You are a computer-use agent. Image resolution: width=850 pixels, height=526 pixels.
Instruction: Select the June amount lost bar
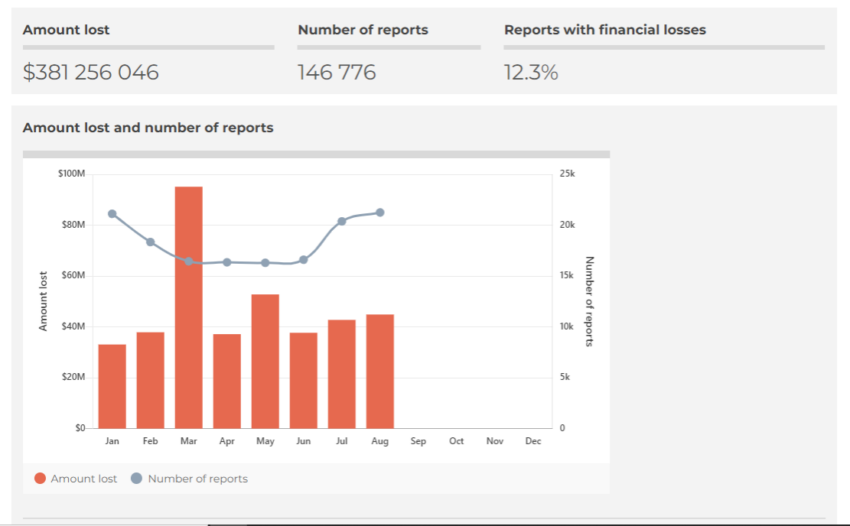(x=304, y=381)
